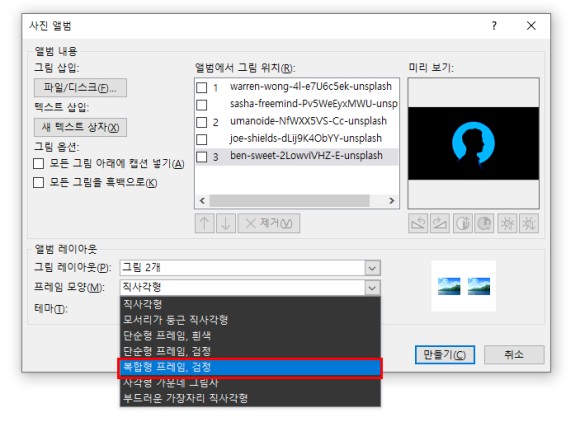
Task: Select ben-sweet-2LowviVHZ-E-unsplash list entry
Action: click(306, 156)
